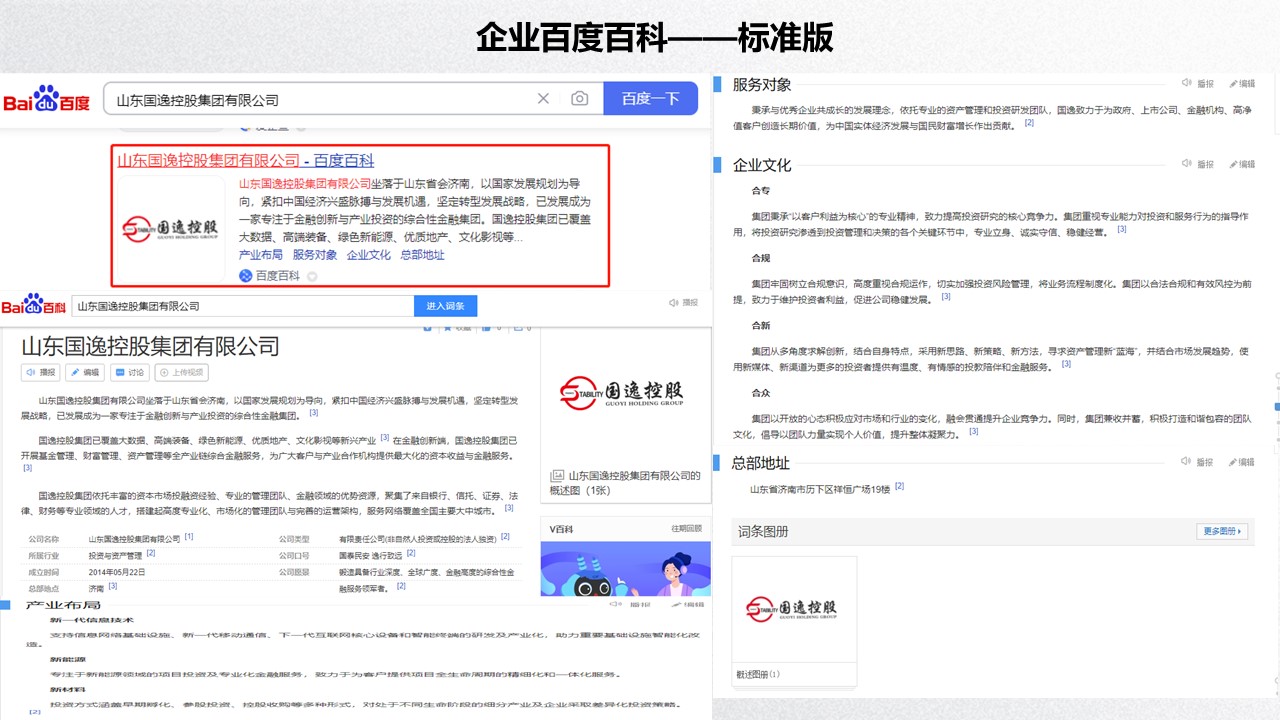Click the 合新 subheading
This screenshot has width=1280, height=720.
(761, 325)
